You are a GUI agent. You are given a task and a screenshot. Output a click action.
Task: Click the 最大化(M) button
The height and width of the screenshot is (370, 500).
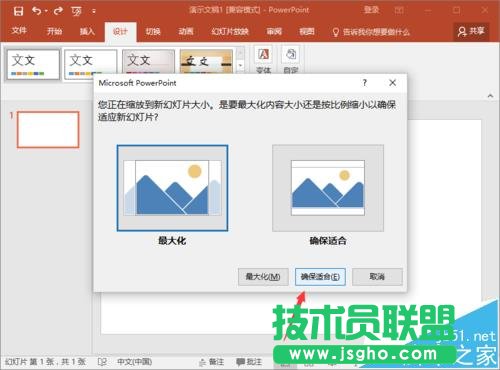click(263, 277)
